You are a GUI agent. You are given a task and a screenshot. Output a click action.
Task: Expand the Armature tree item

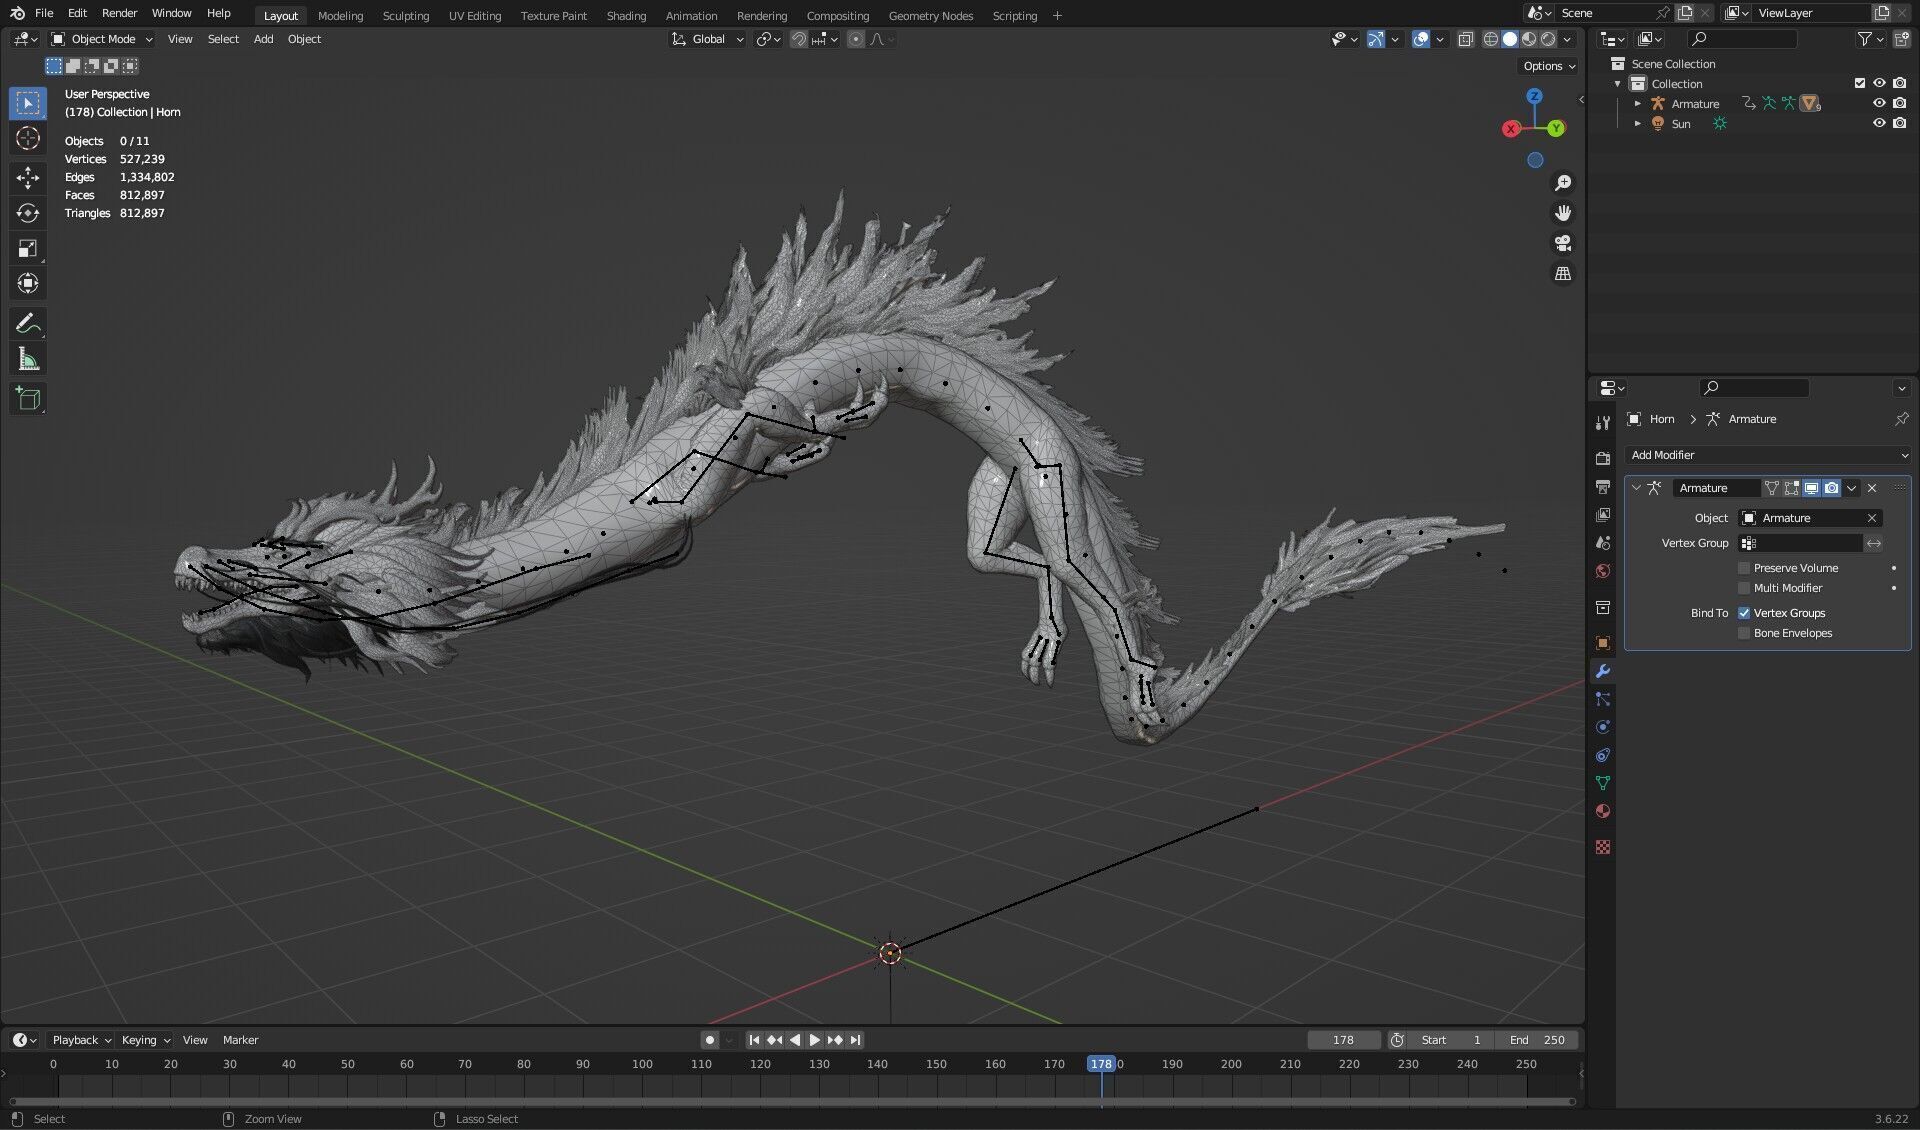point(1637,103)
